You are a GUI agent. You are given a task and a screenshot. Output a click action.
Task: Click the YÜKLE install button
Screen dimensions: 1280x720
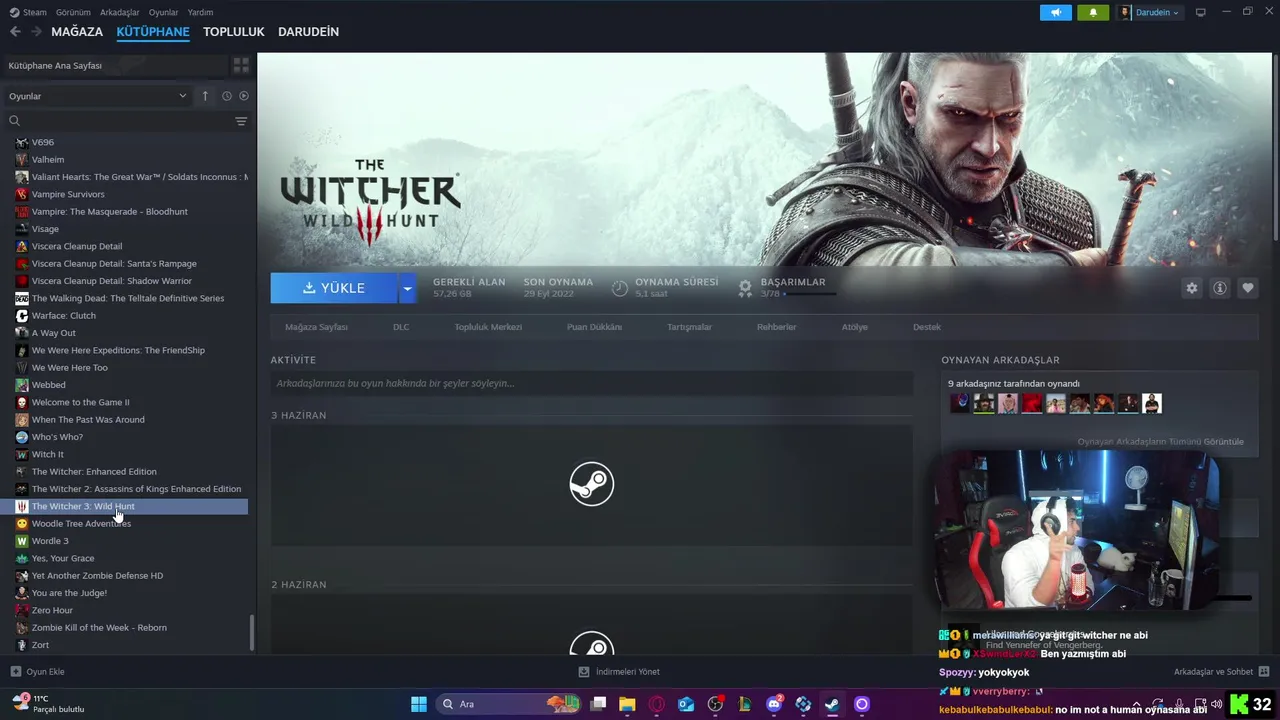334,288
